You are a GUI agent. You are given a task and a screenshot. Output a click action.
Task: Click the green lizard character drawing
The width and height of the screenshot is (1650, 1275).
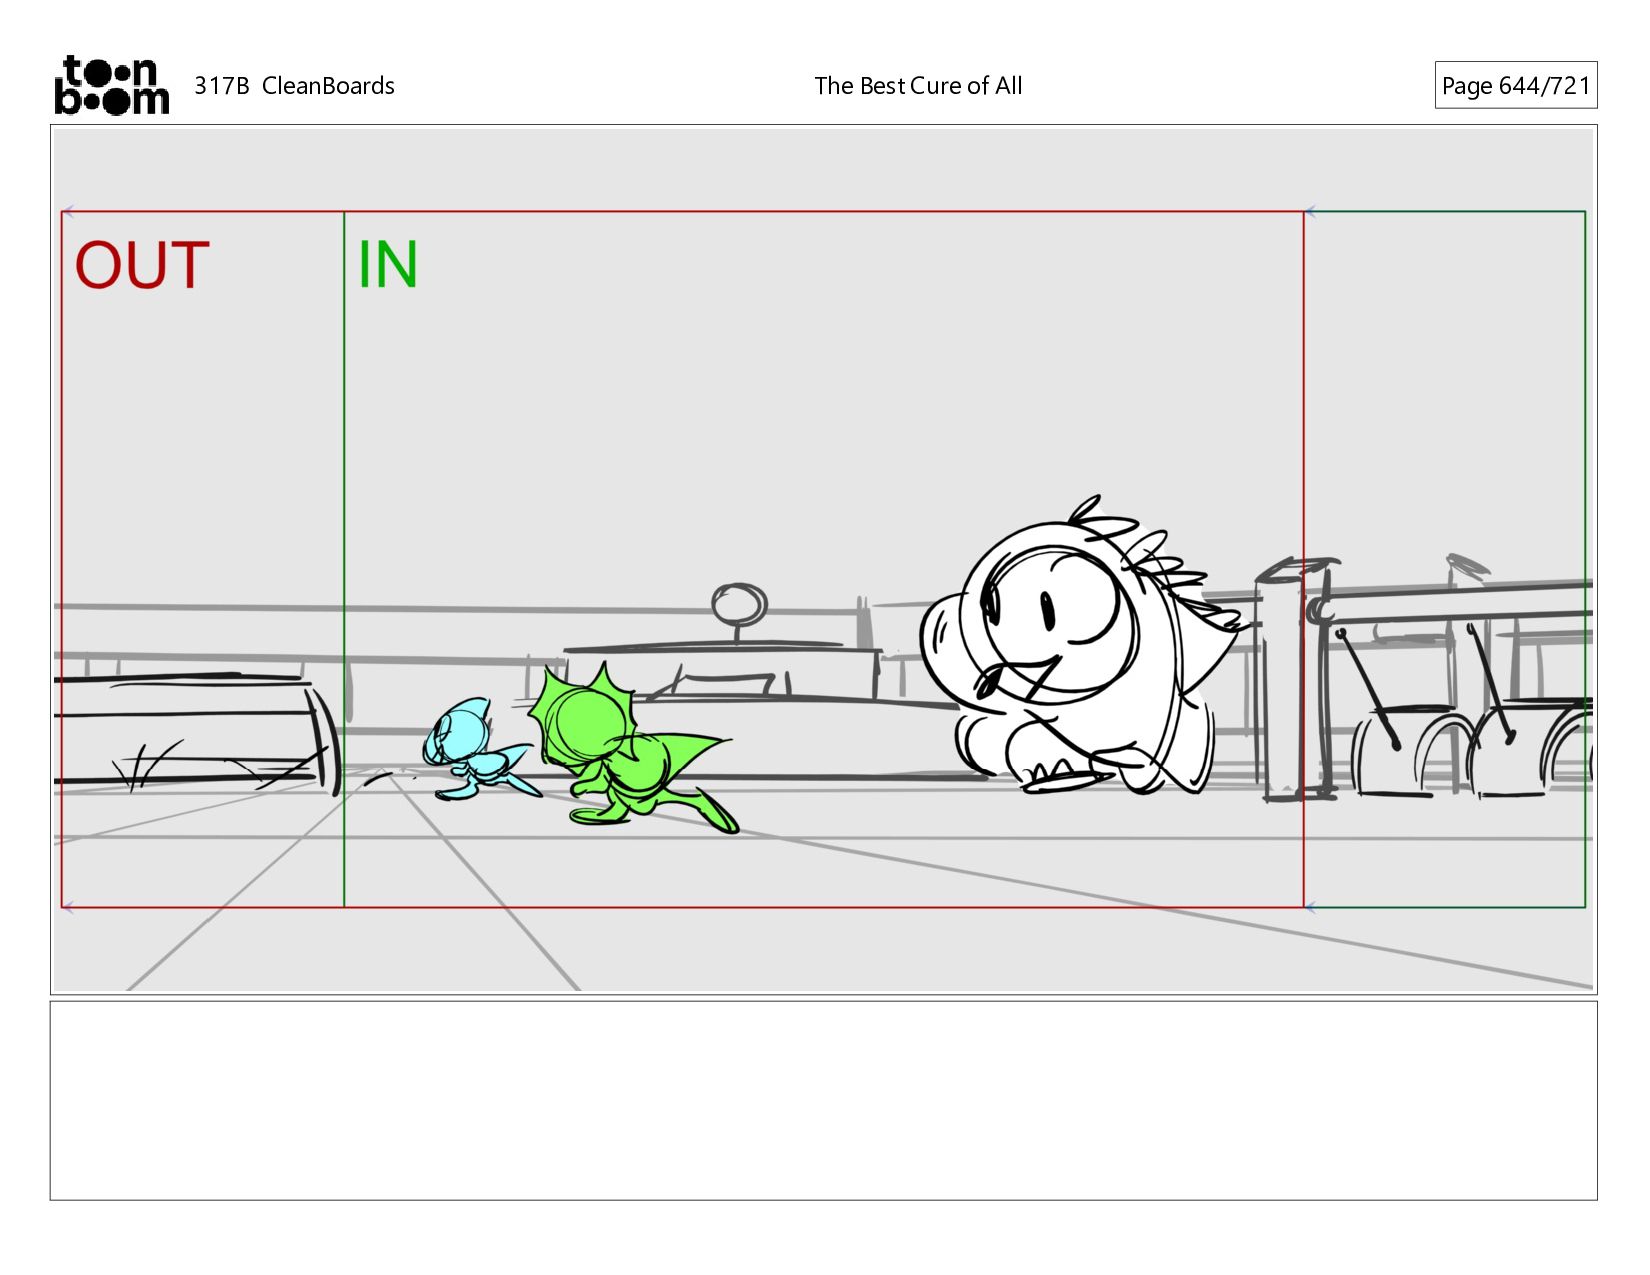pyautogui.click(x=633, y=747)
